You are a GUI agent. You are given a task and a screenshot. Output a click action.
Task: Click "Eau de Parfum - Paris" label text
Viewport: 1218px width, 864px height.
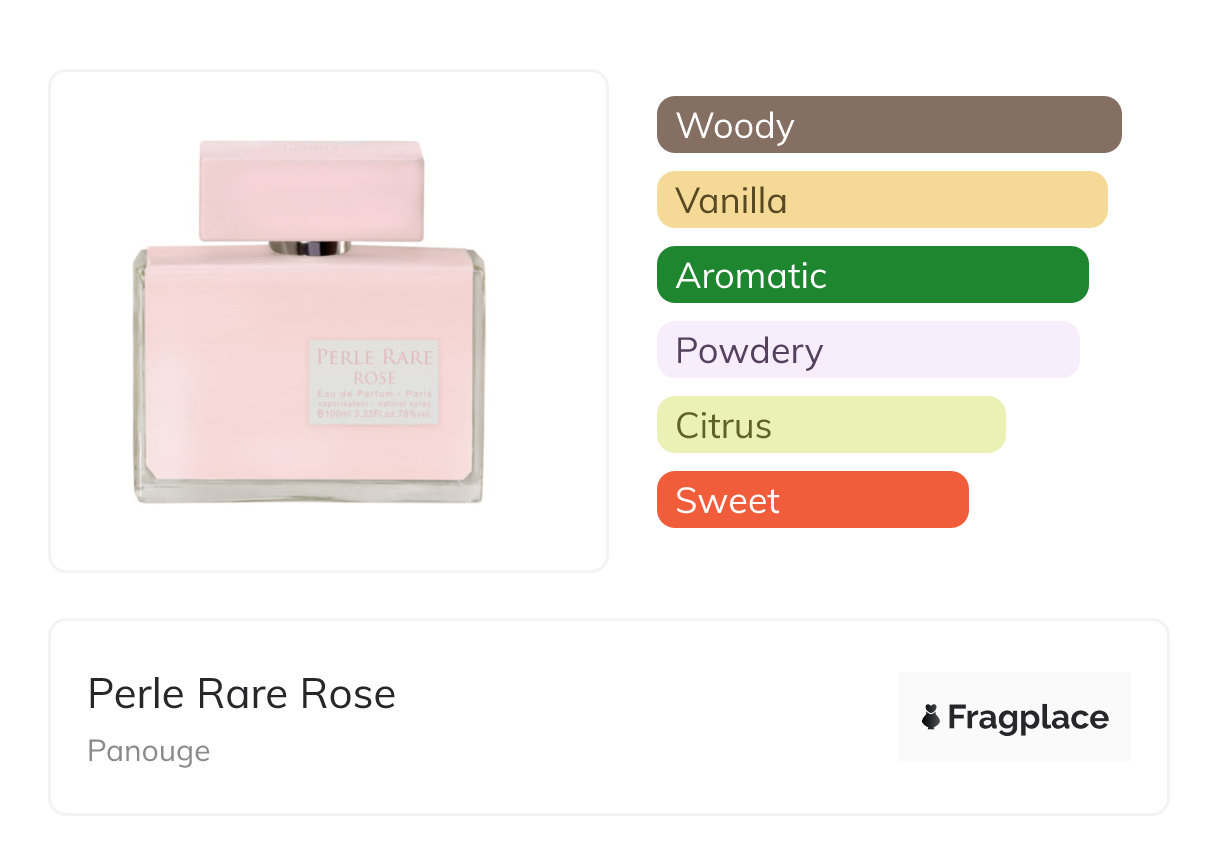coord(374,393)
